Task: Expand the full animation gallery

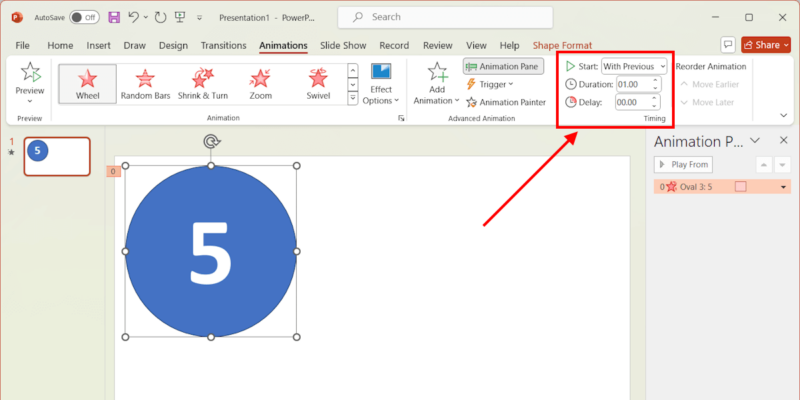Action: click(x=353, y=97)
